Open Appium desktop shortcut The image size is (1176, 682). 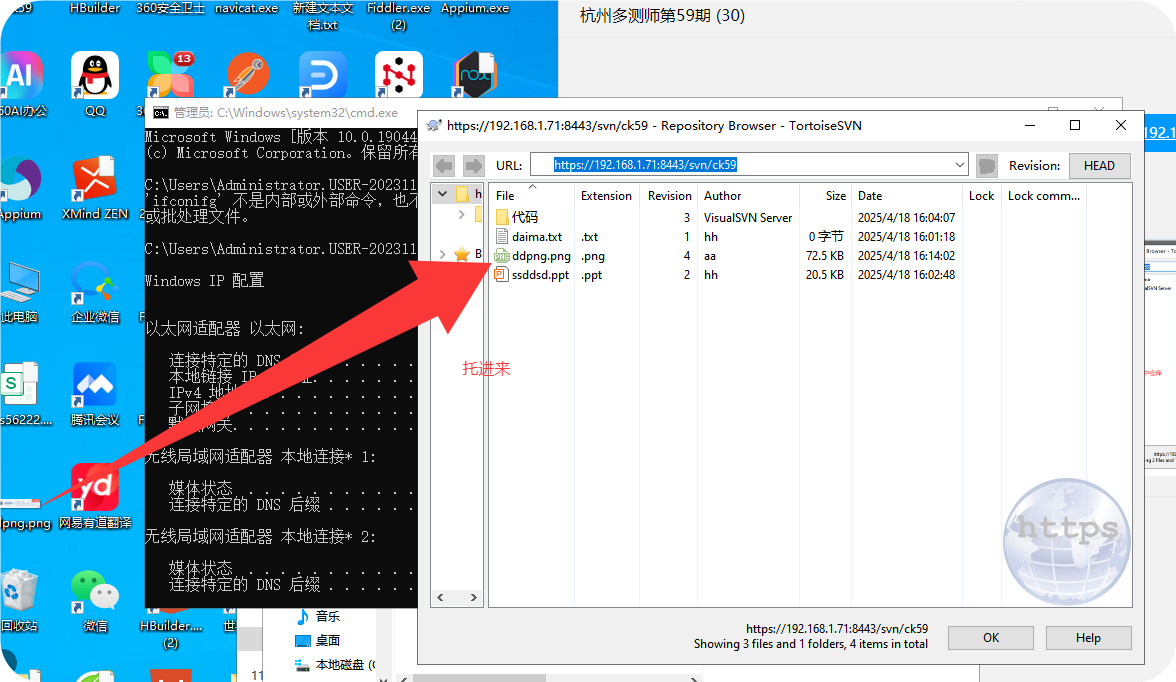click(20, 188)
